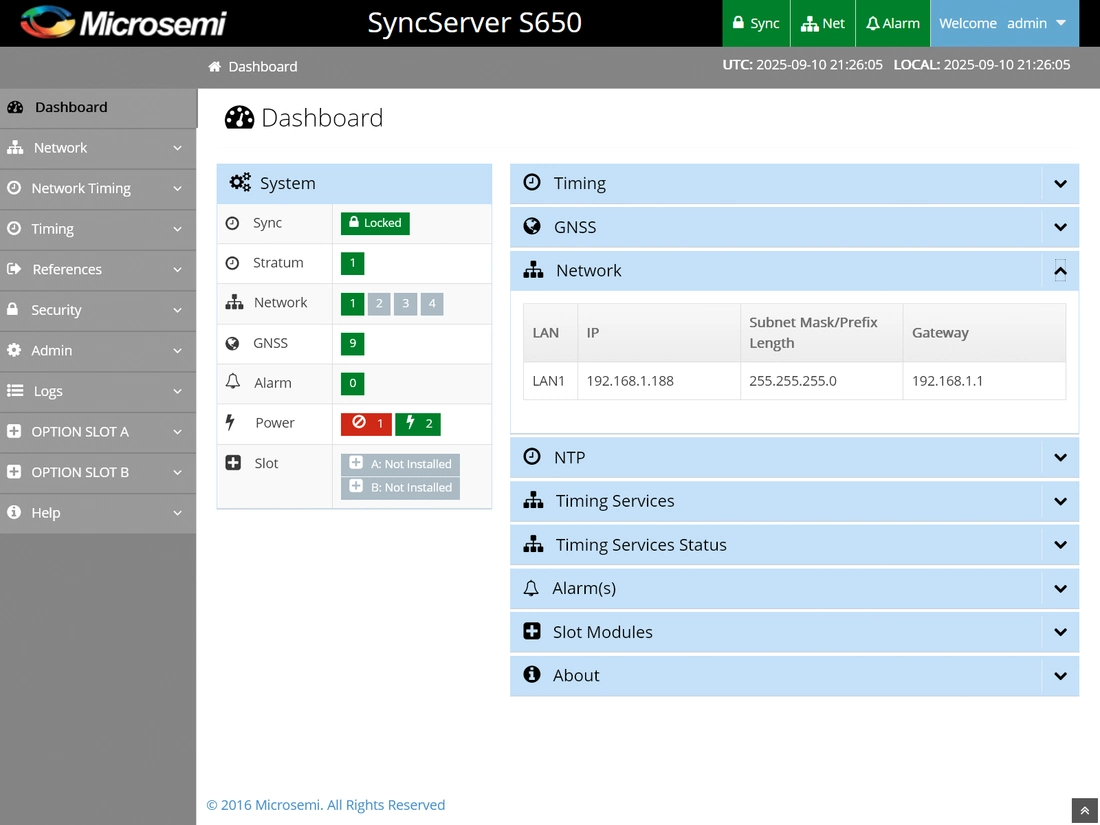Click the Locked sync status badge
The image size is (1100, 825).
tap(375, 223)
